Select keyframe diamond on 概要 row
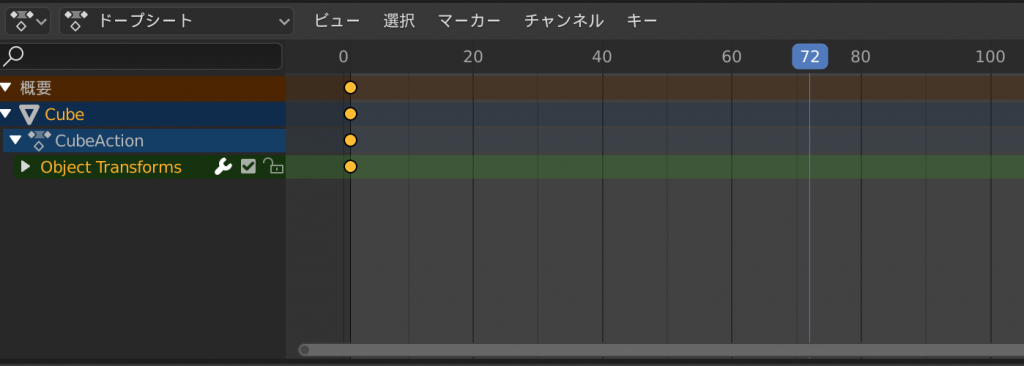 [x=350, y=88]
